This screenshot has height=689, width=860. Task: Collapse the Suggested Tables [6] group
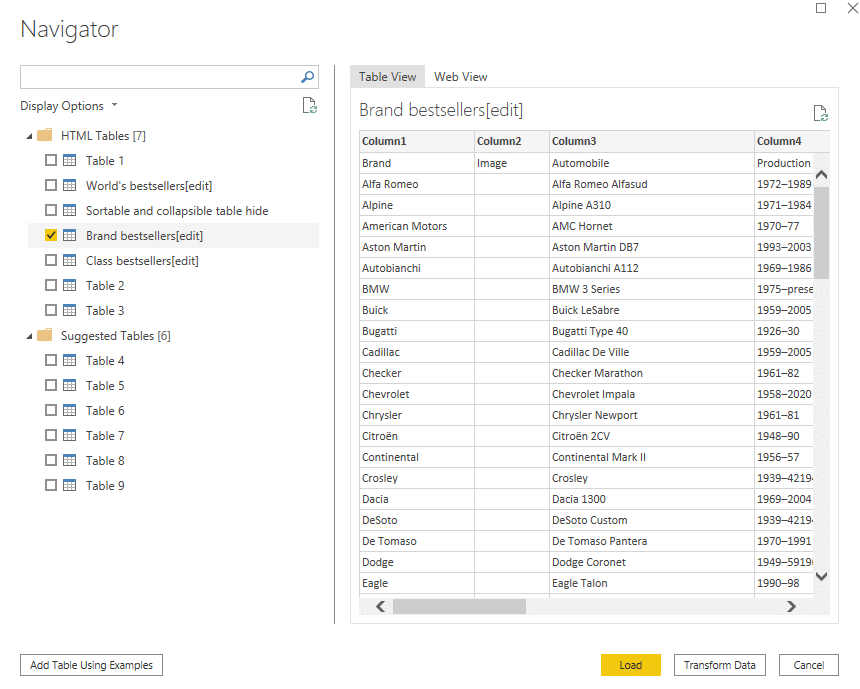pyautogui.click(x=30, y=336)
